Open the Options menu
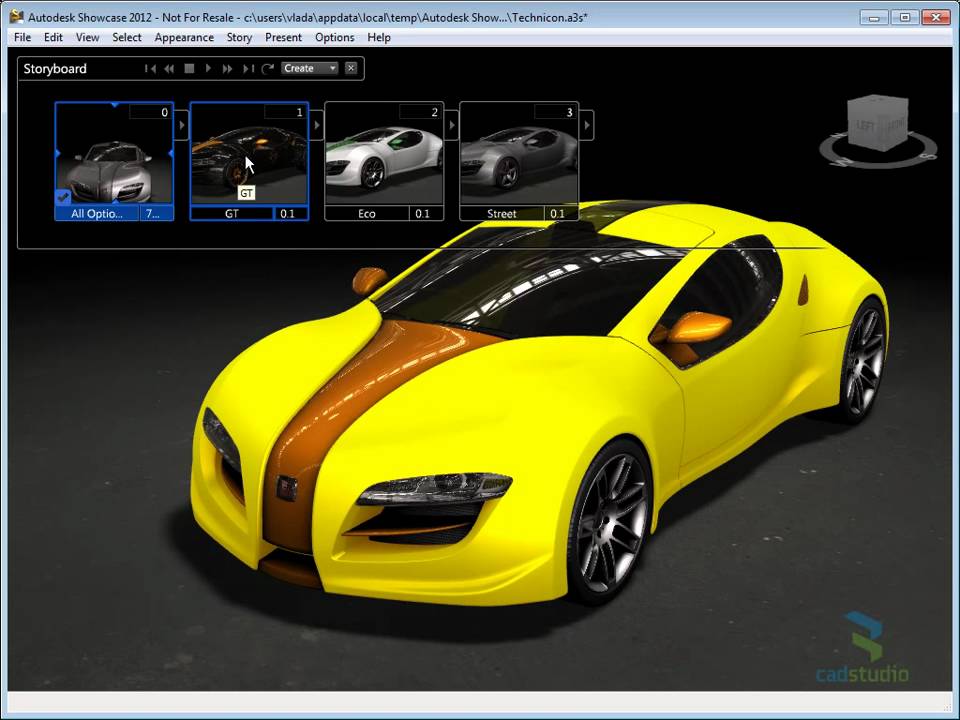The height and width of the screenshot is (720, 960). point(335,37)
